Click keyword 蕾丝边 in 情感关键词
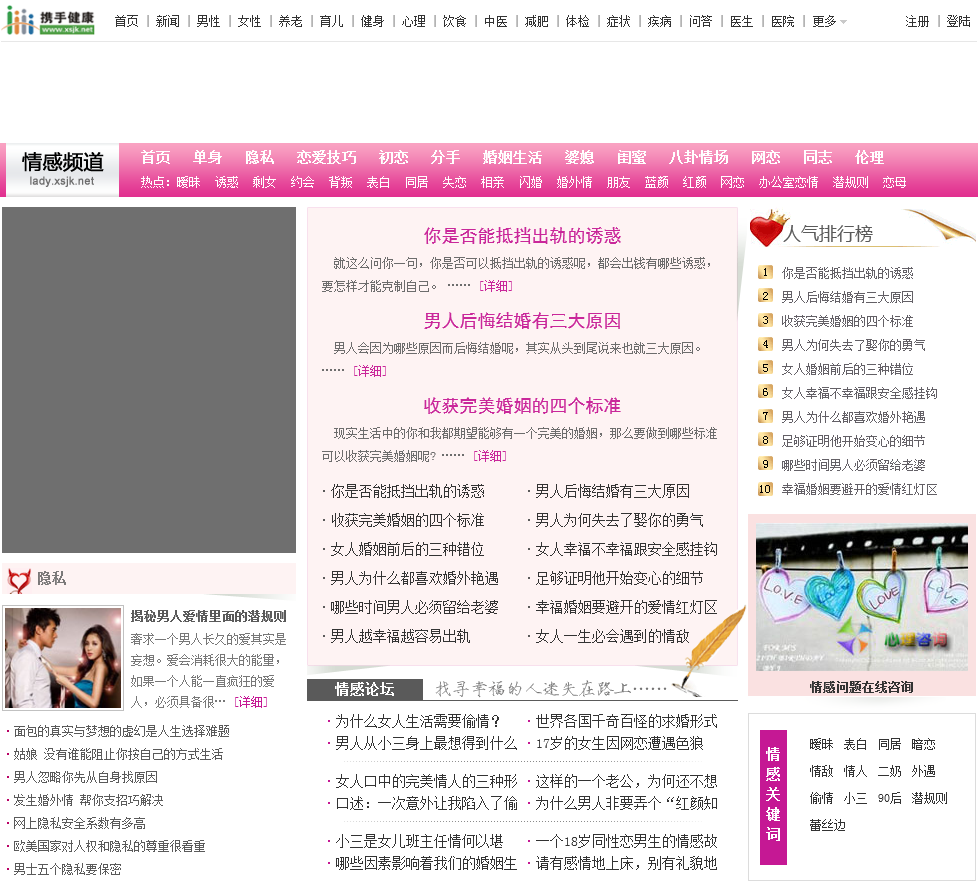This screenshot has height=889, width=978. coord(827,825)
